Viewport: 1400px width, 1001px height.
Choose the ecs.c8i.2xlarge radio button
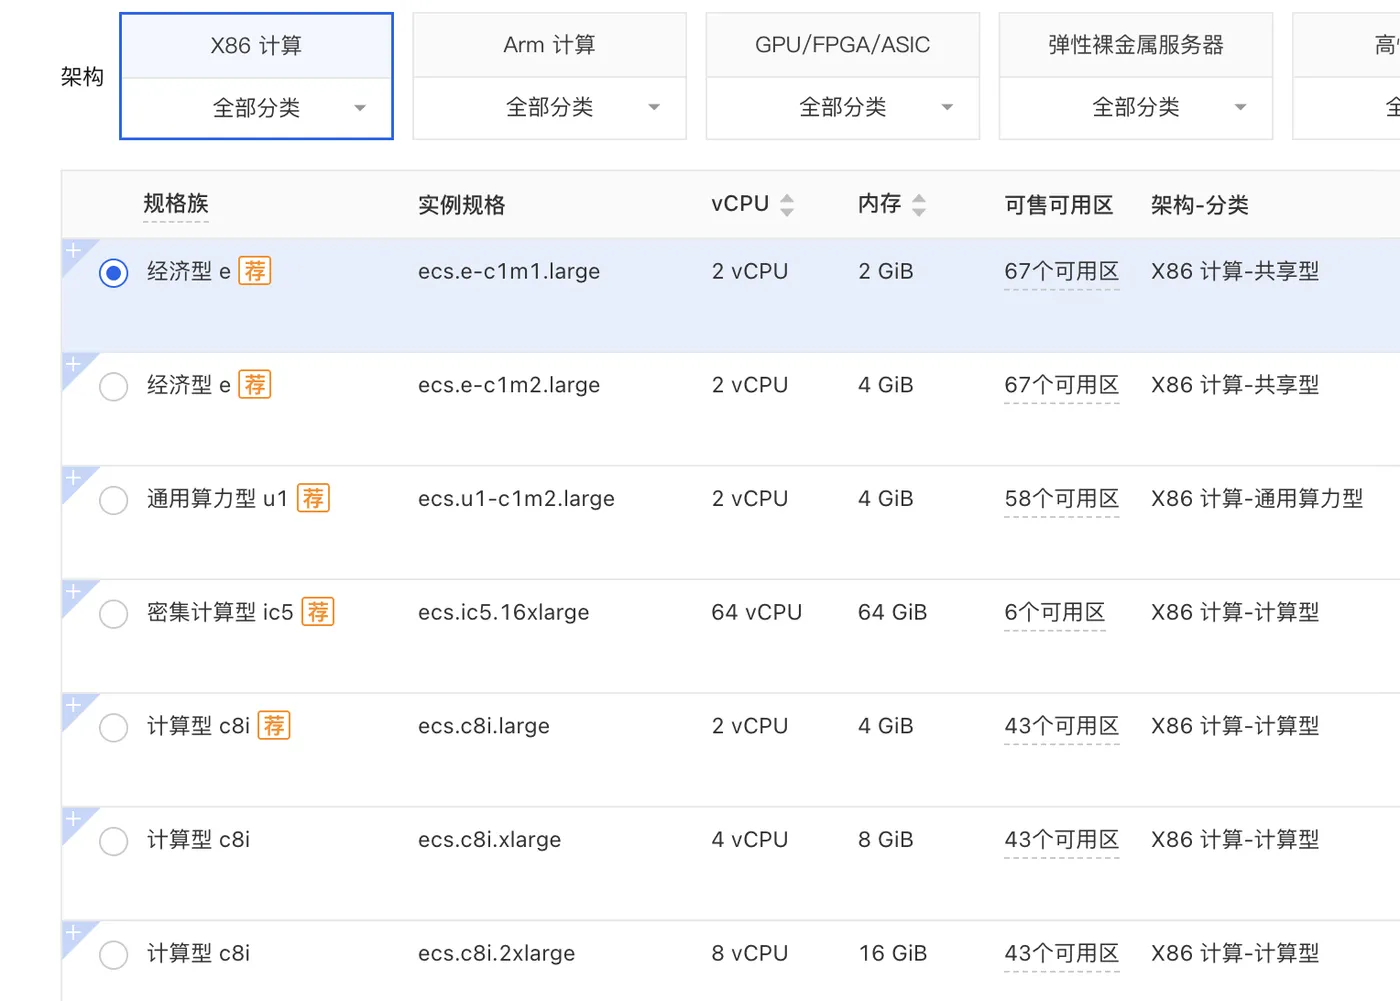pyautogui.click(x=114, y=954)
